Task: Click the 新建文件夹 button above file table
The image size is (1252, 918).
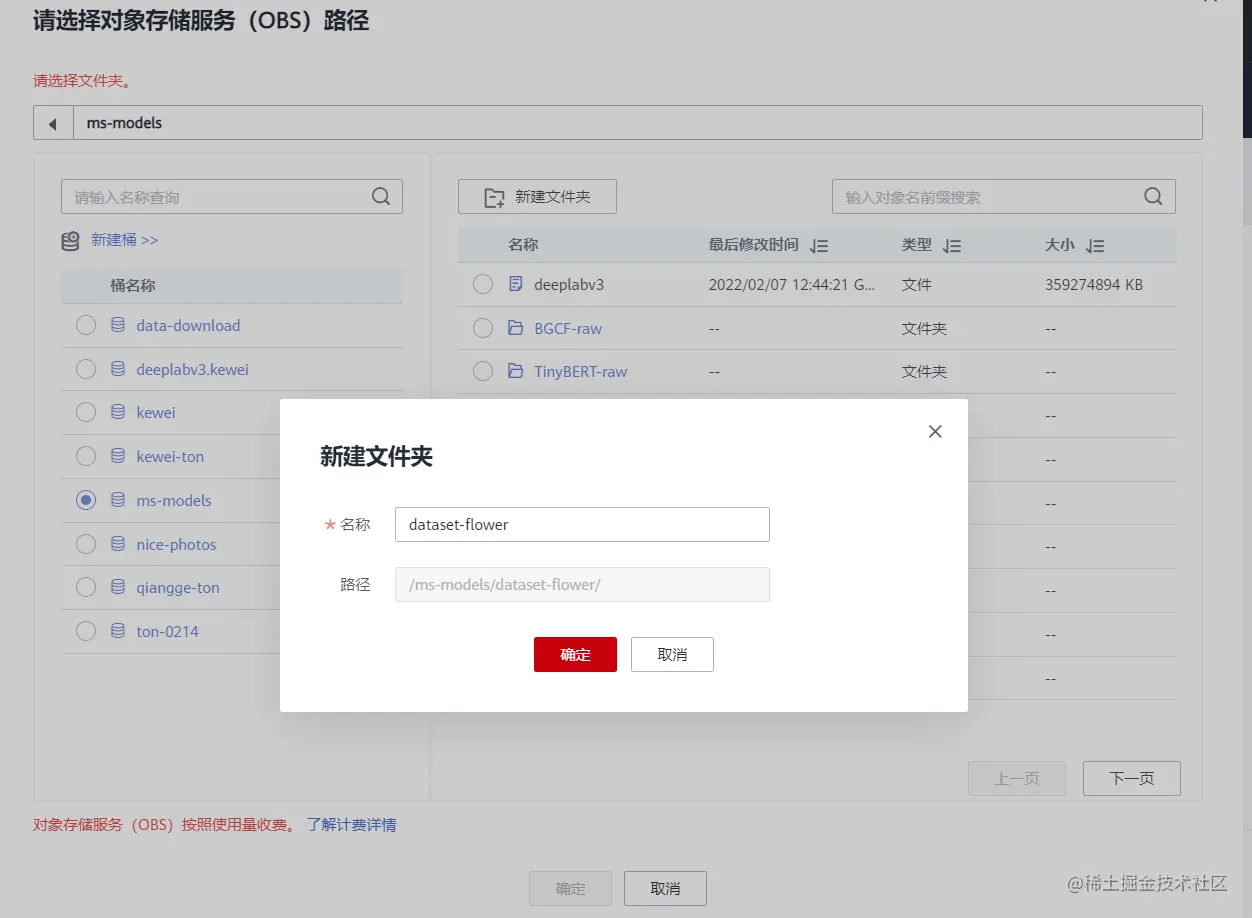Action: tap(537, 197)
